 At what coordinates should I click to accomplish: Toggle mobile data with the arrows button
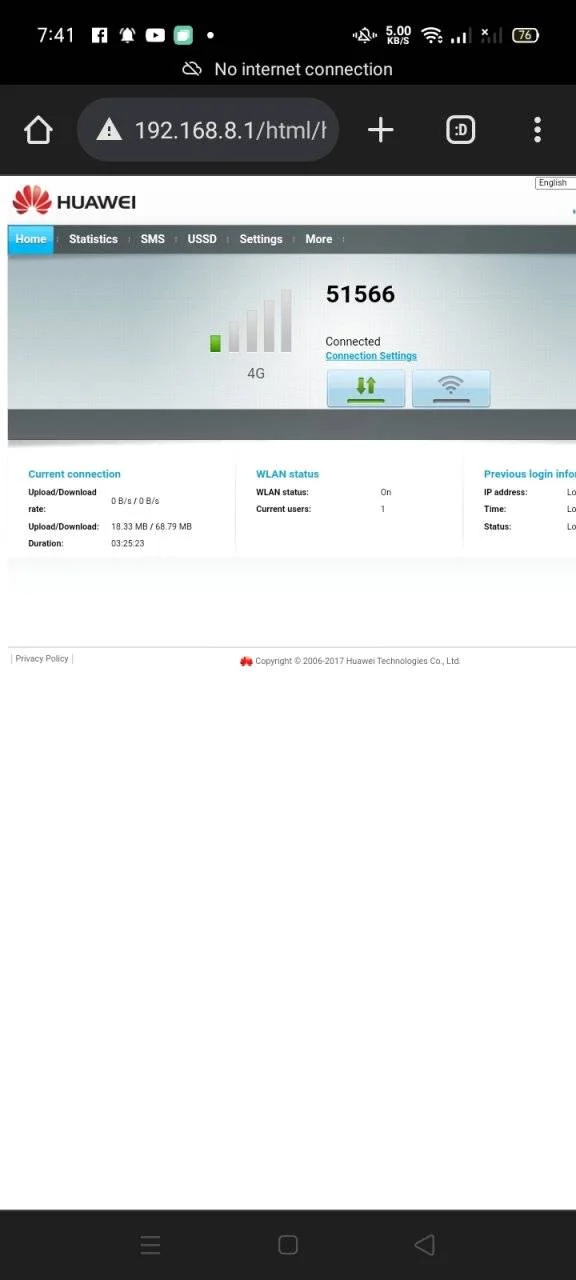click(x=366, y=388)
